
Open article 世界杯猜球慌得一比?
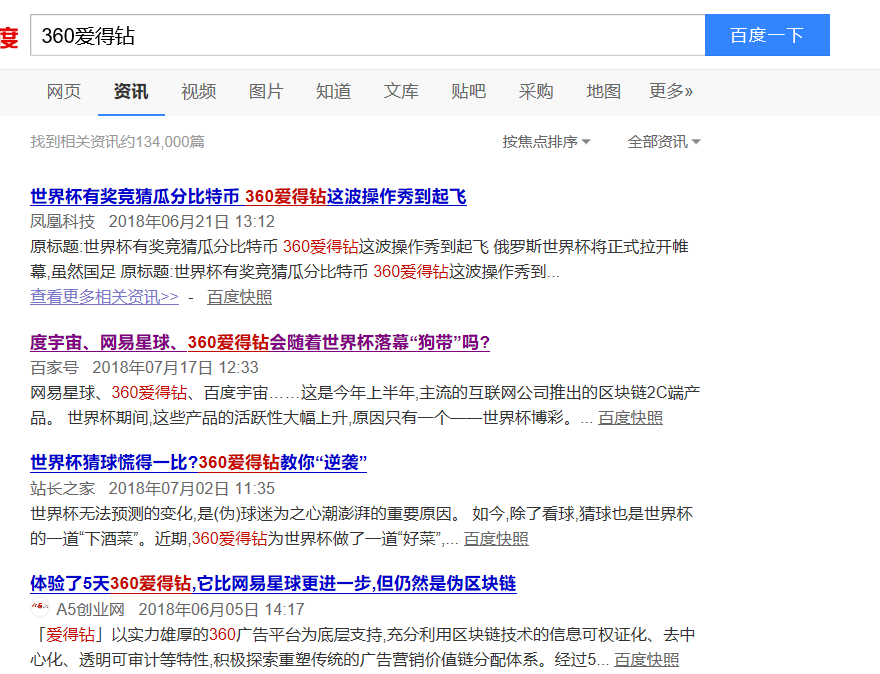coord(198,462)
